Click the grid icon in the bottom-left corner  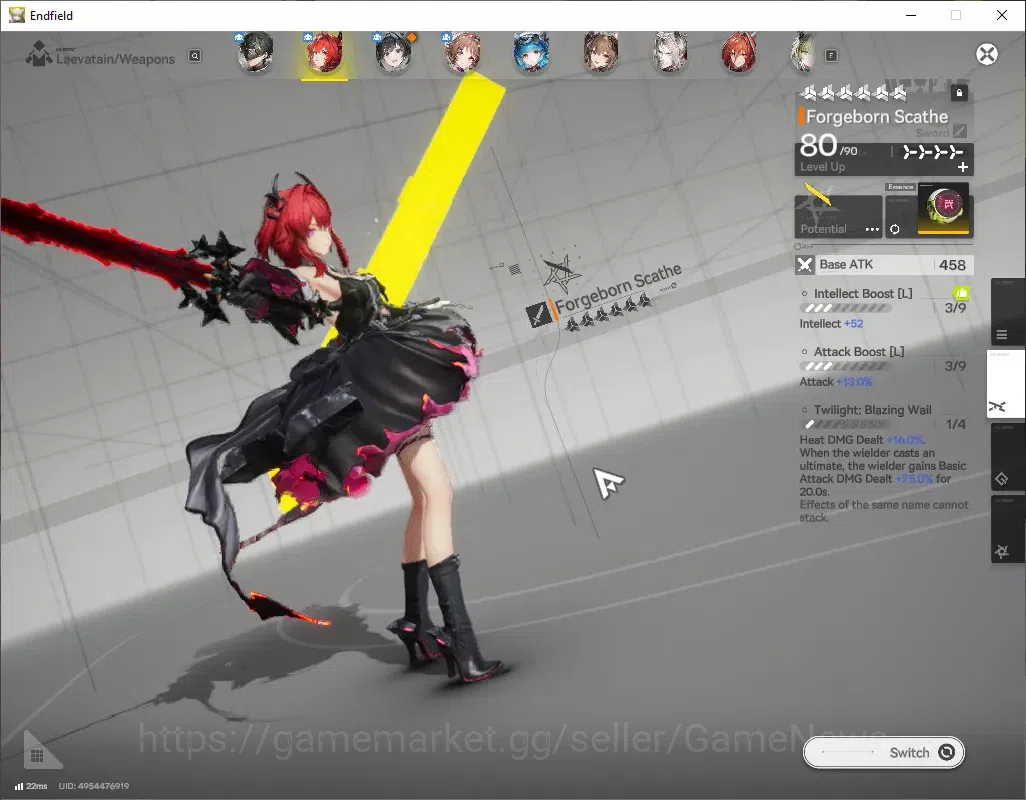[x=37, y=756]
